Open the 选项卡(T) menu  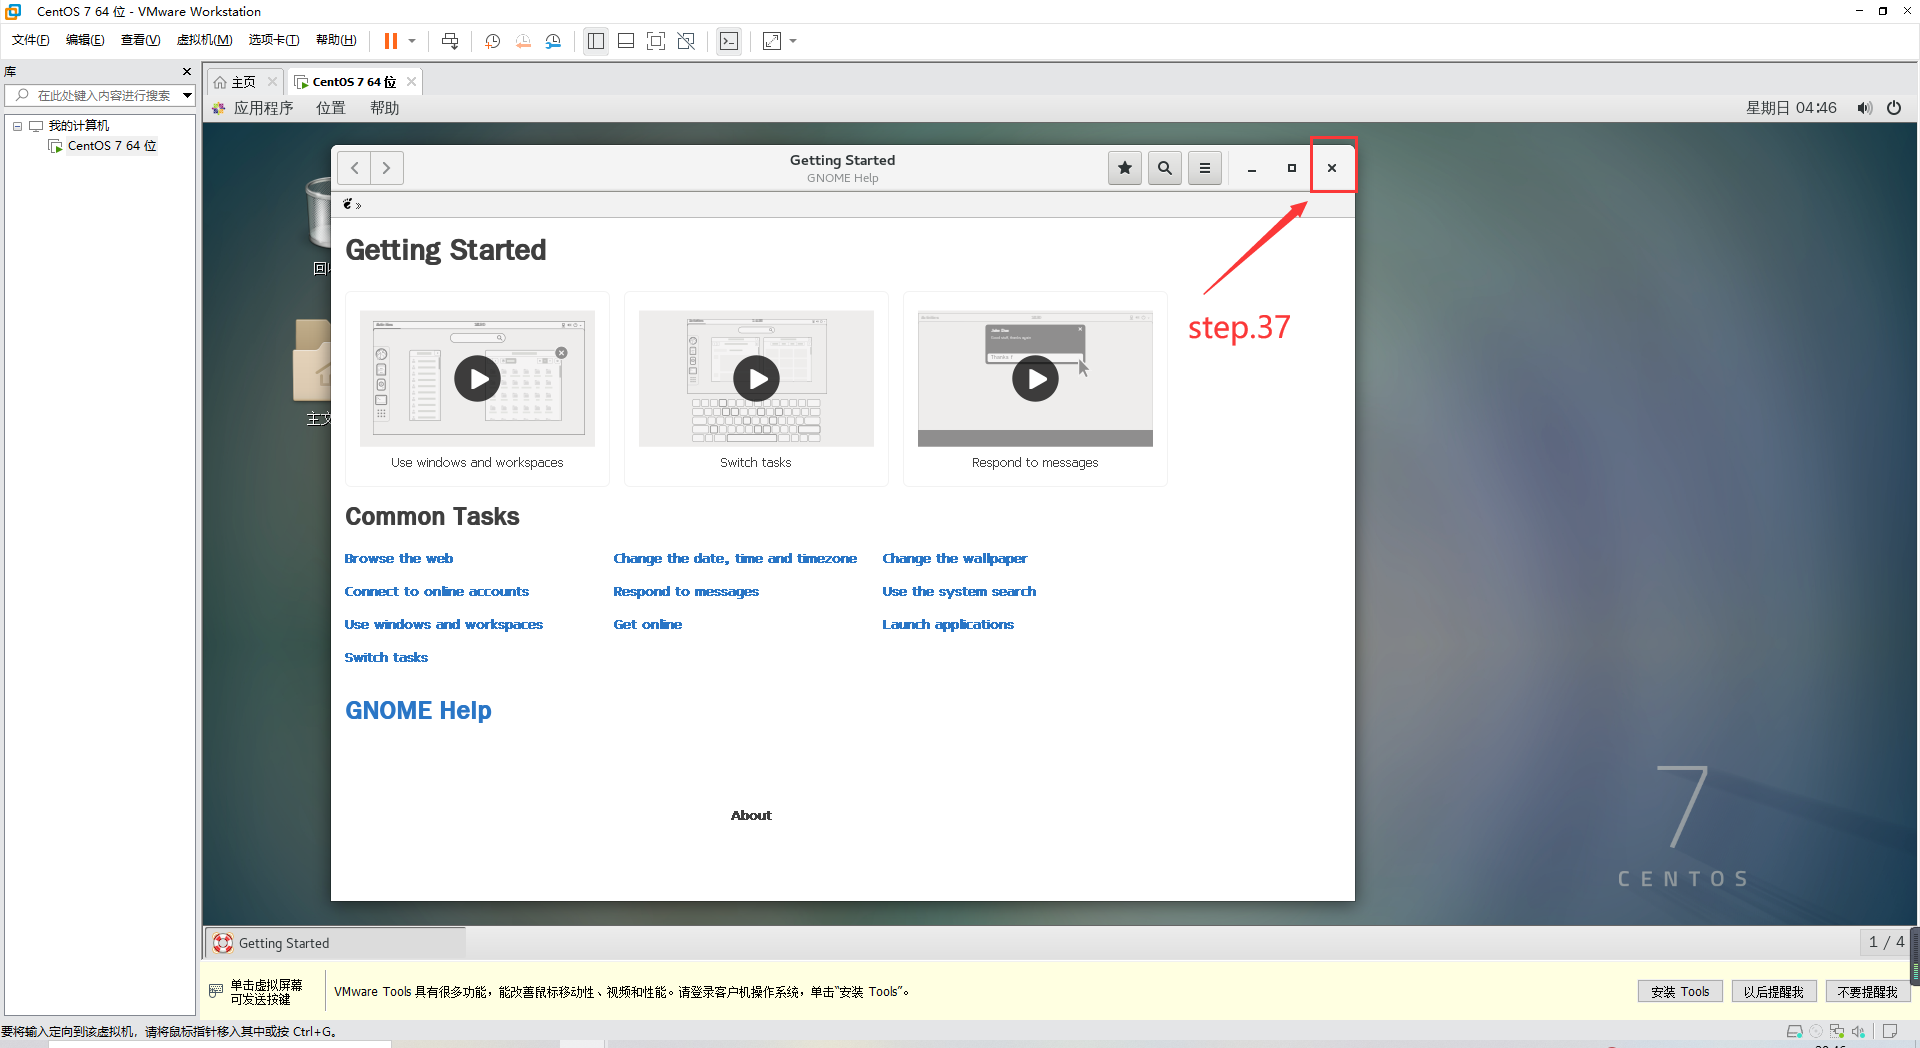click(x=274, y=40)
